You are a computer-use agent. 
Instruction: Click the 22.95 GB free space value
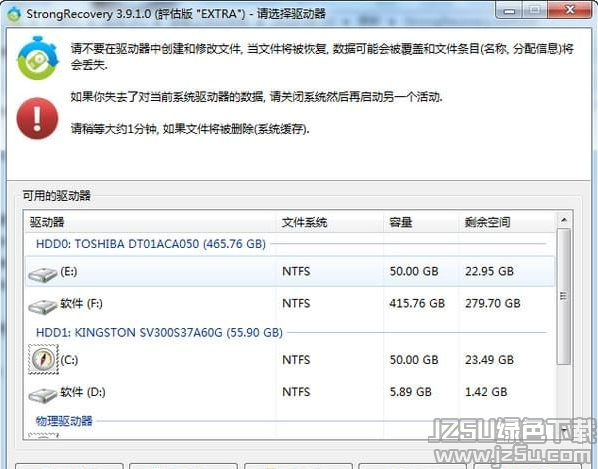coord(489,271)
